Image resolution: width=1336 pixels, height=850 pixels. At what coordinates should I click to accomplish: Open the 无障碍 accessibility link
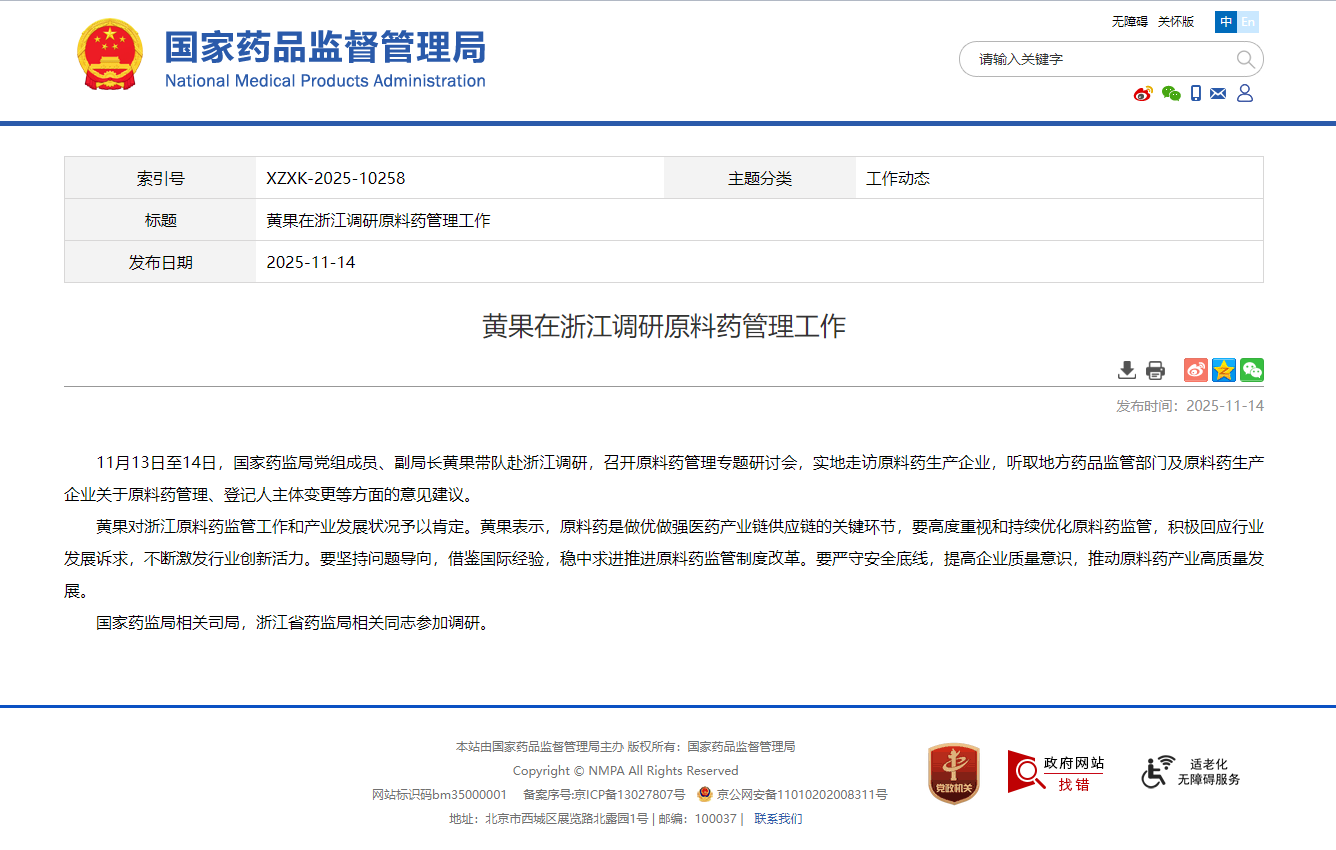[1129, 22]
